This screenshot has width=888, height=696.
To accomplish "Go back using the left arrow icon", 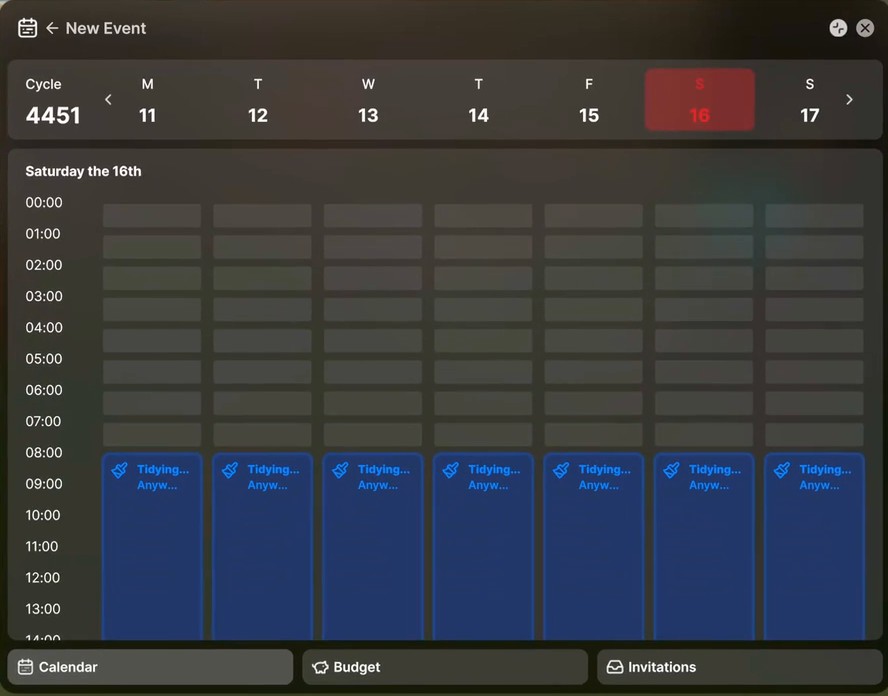I will 52,28.
